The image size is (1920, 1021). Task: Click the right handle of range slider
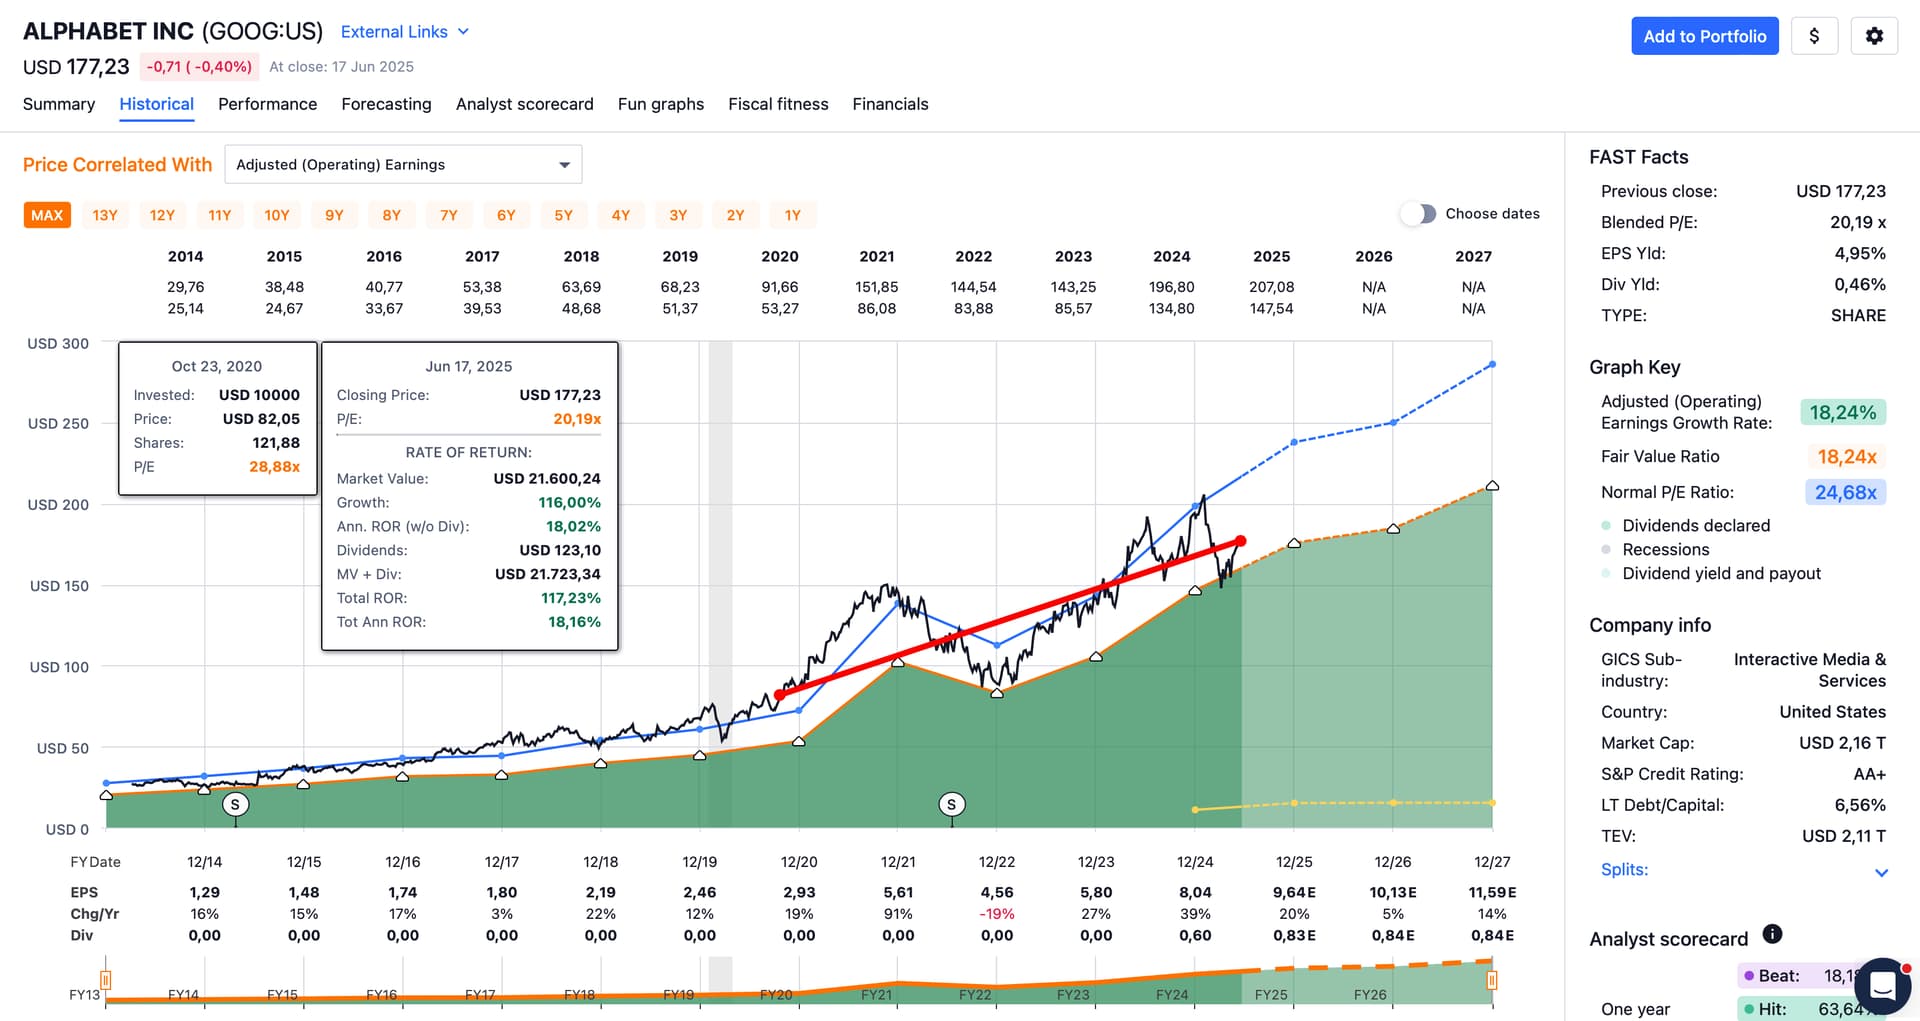1491,980
